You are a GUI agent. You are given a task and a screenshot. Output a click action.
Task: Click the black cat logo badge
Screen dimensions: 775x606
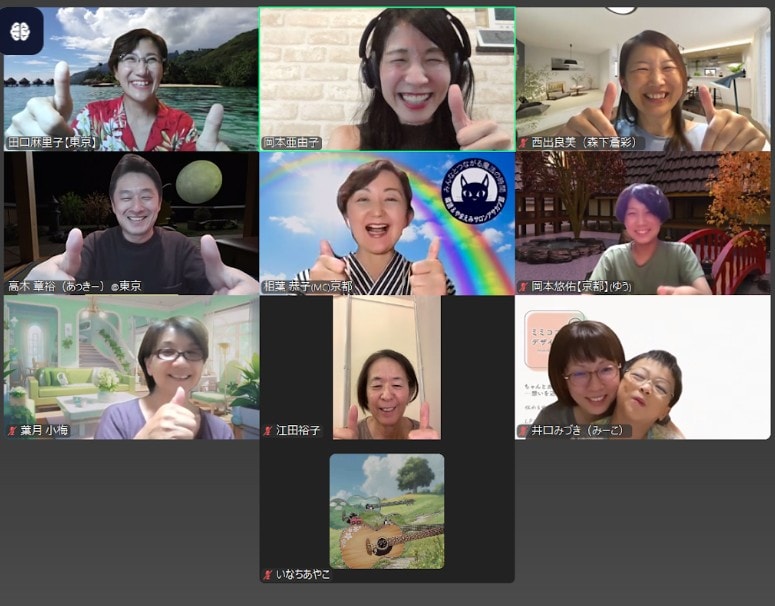click(473, 194)
